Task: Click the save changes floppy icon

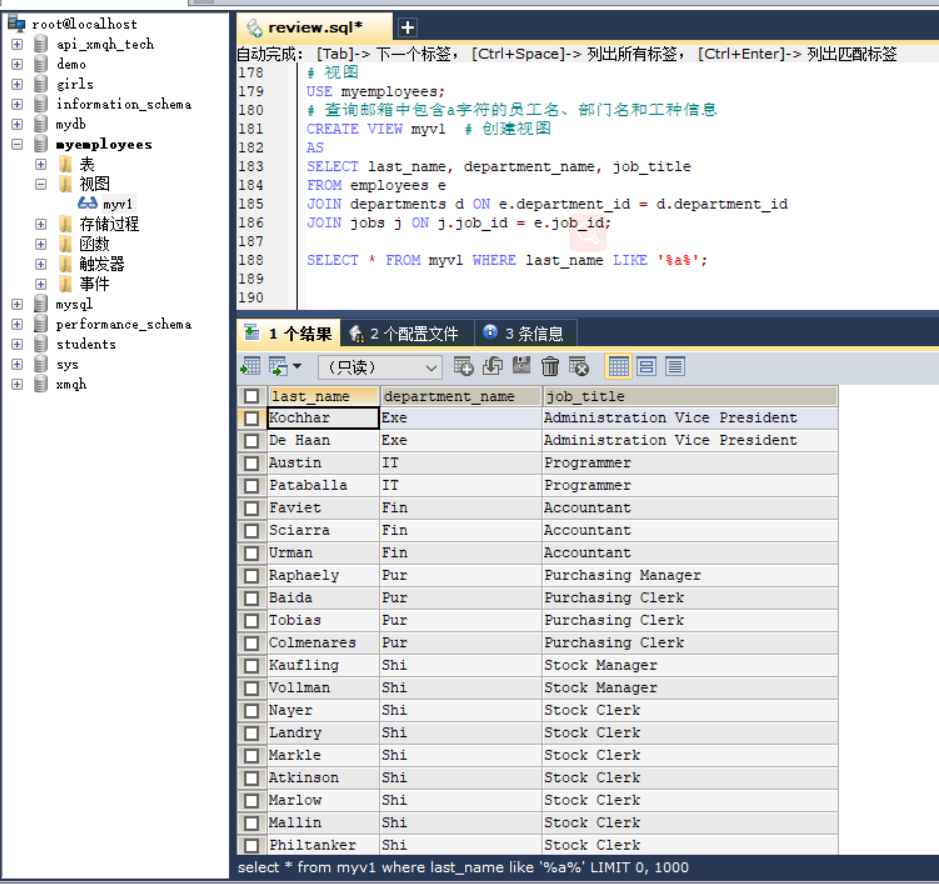Action: point(521,366)
